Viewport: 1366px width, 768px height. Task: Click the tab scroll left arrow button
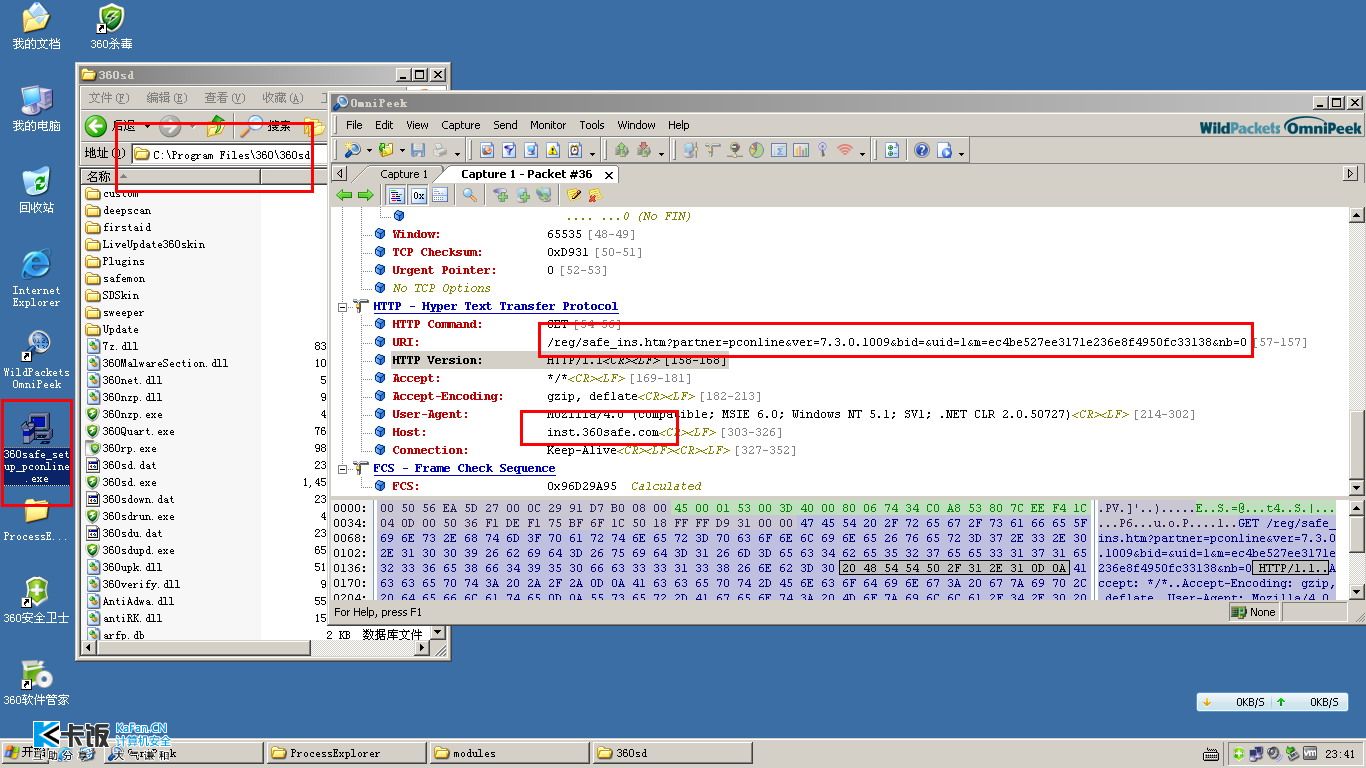pos(340,174)
